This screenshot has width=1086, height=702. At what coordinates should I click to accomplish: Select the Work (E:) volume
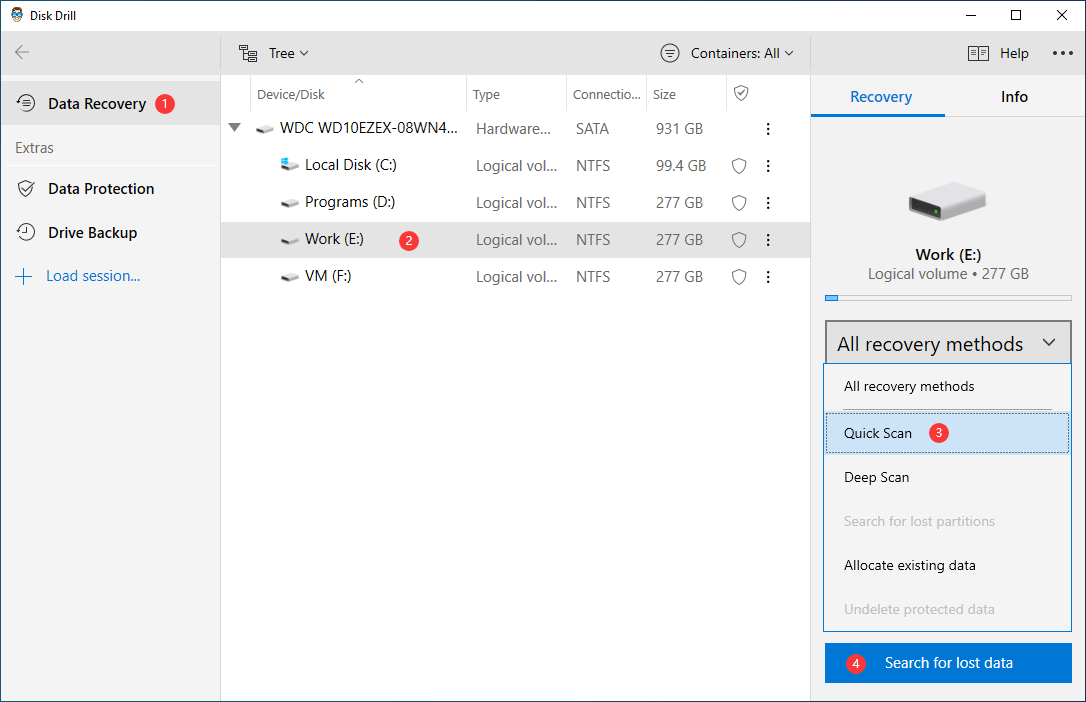pyautogui.click(x=515, y=240)
